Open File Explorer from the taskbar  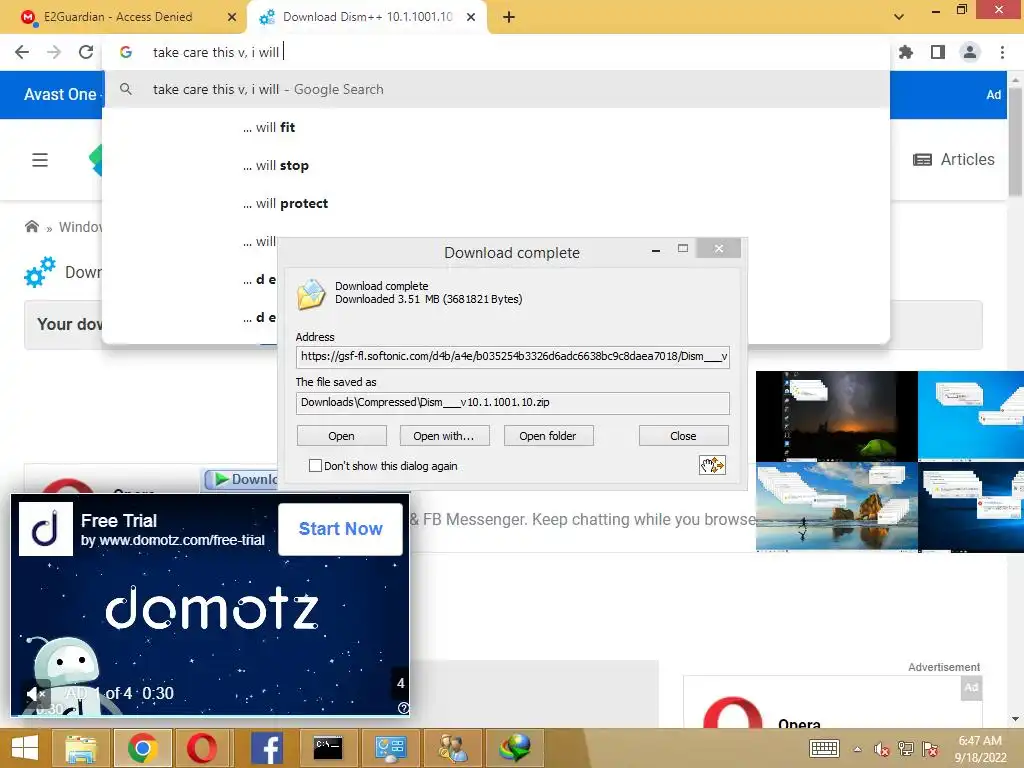[x=81, y=748]
